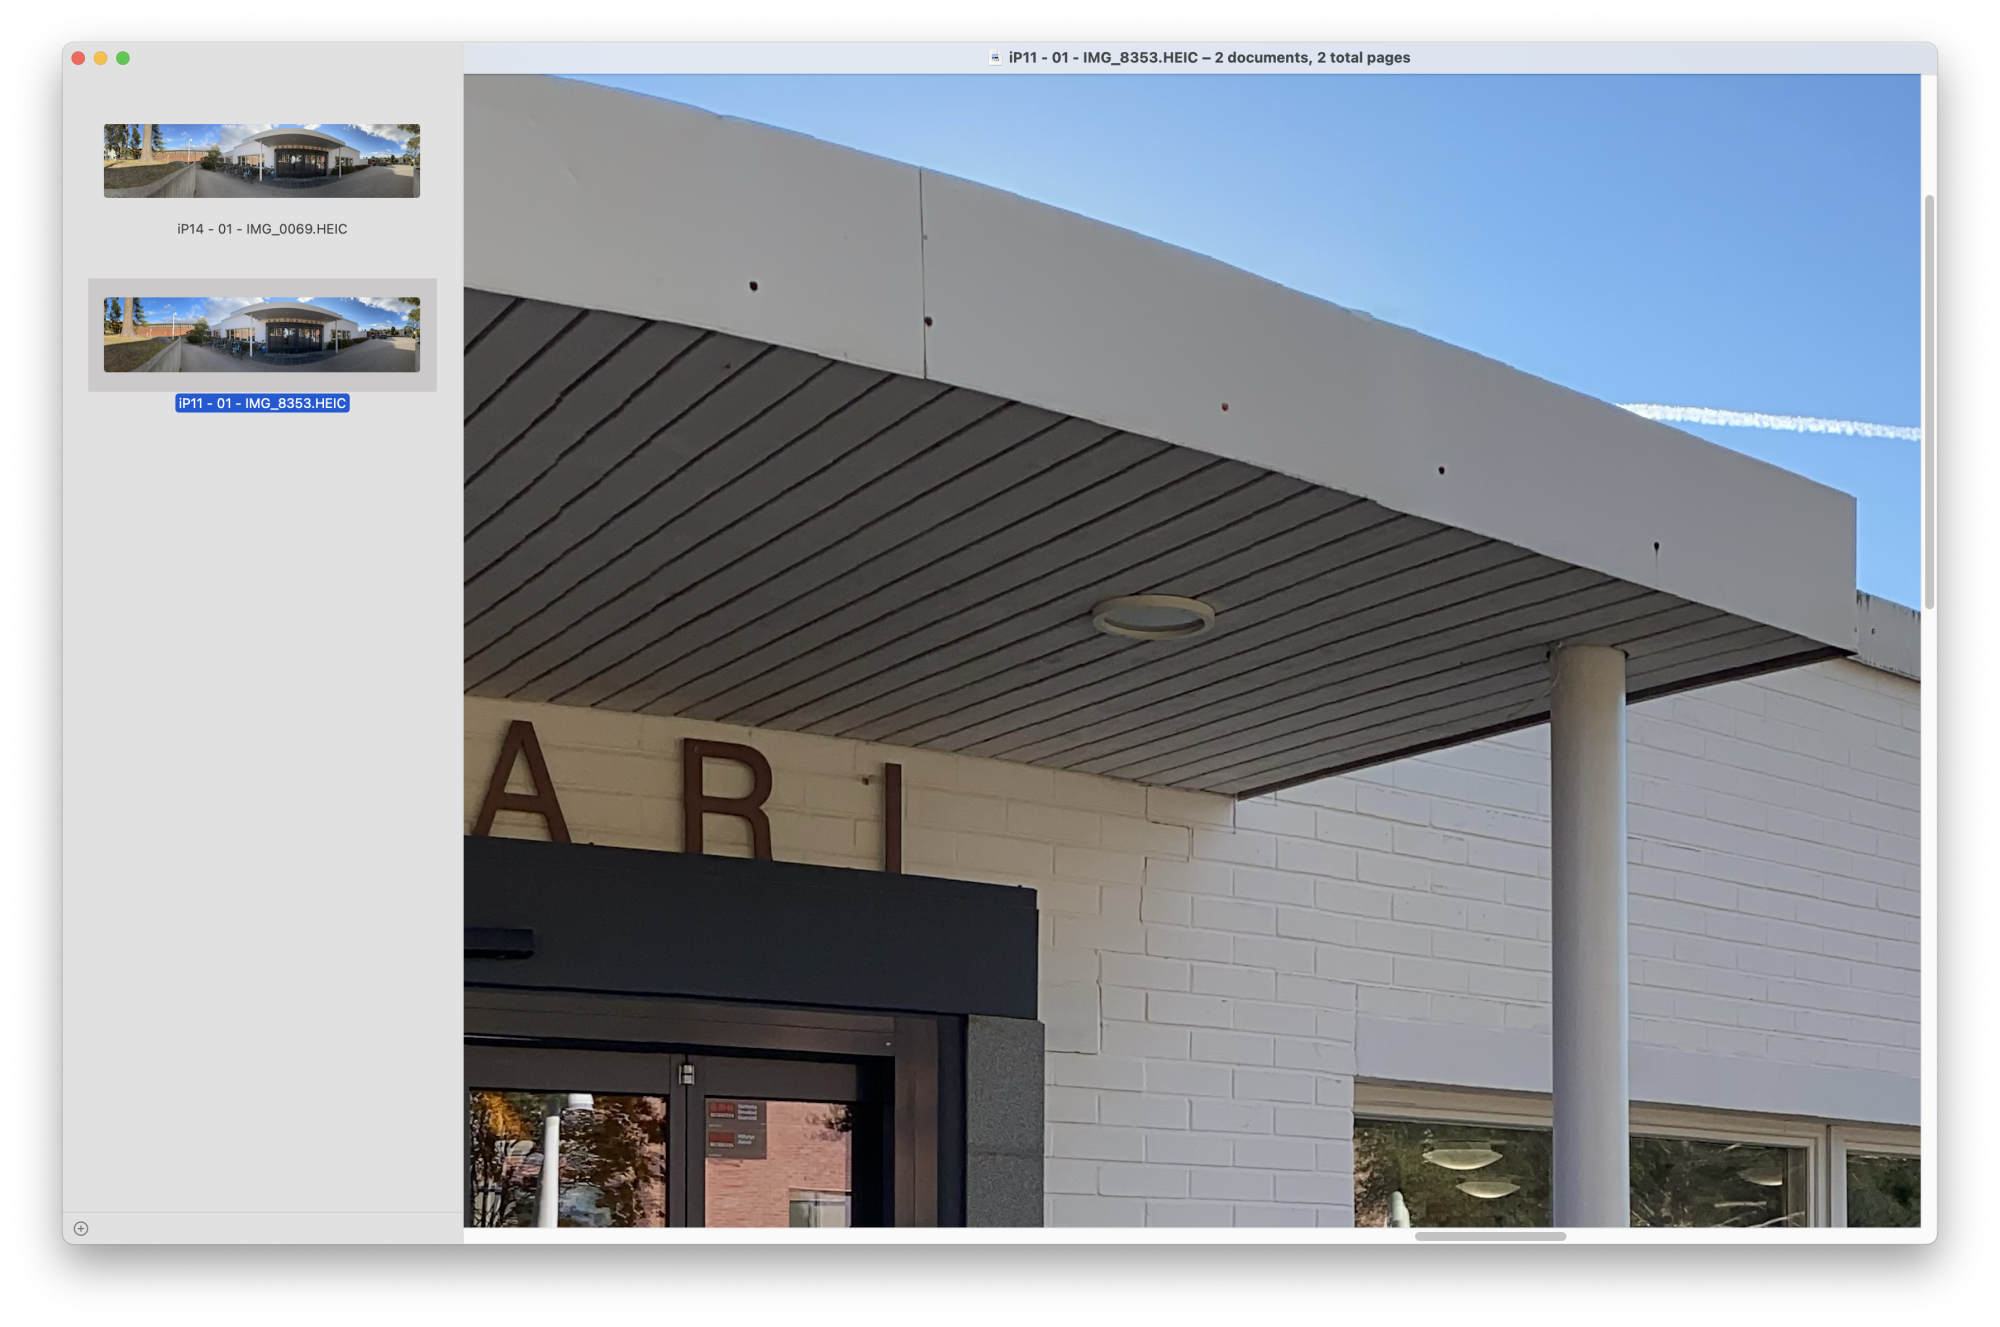
Task: Click the vertical scrollbar thumb
Action: pyautogui.click(x=1928, y=400)
